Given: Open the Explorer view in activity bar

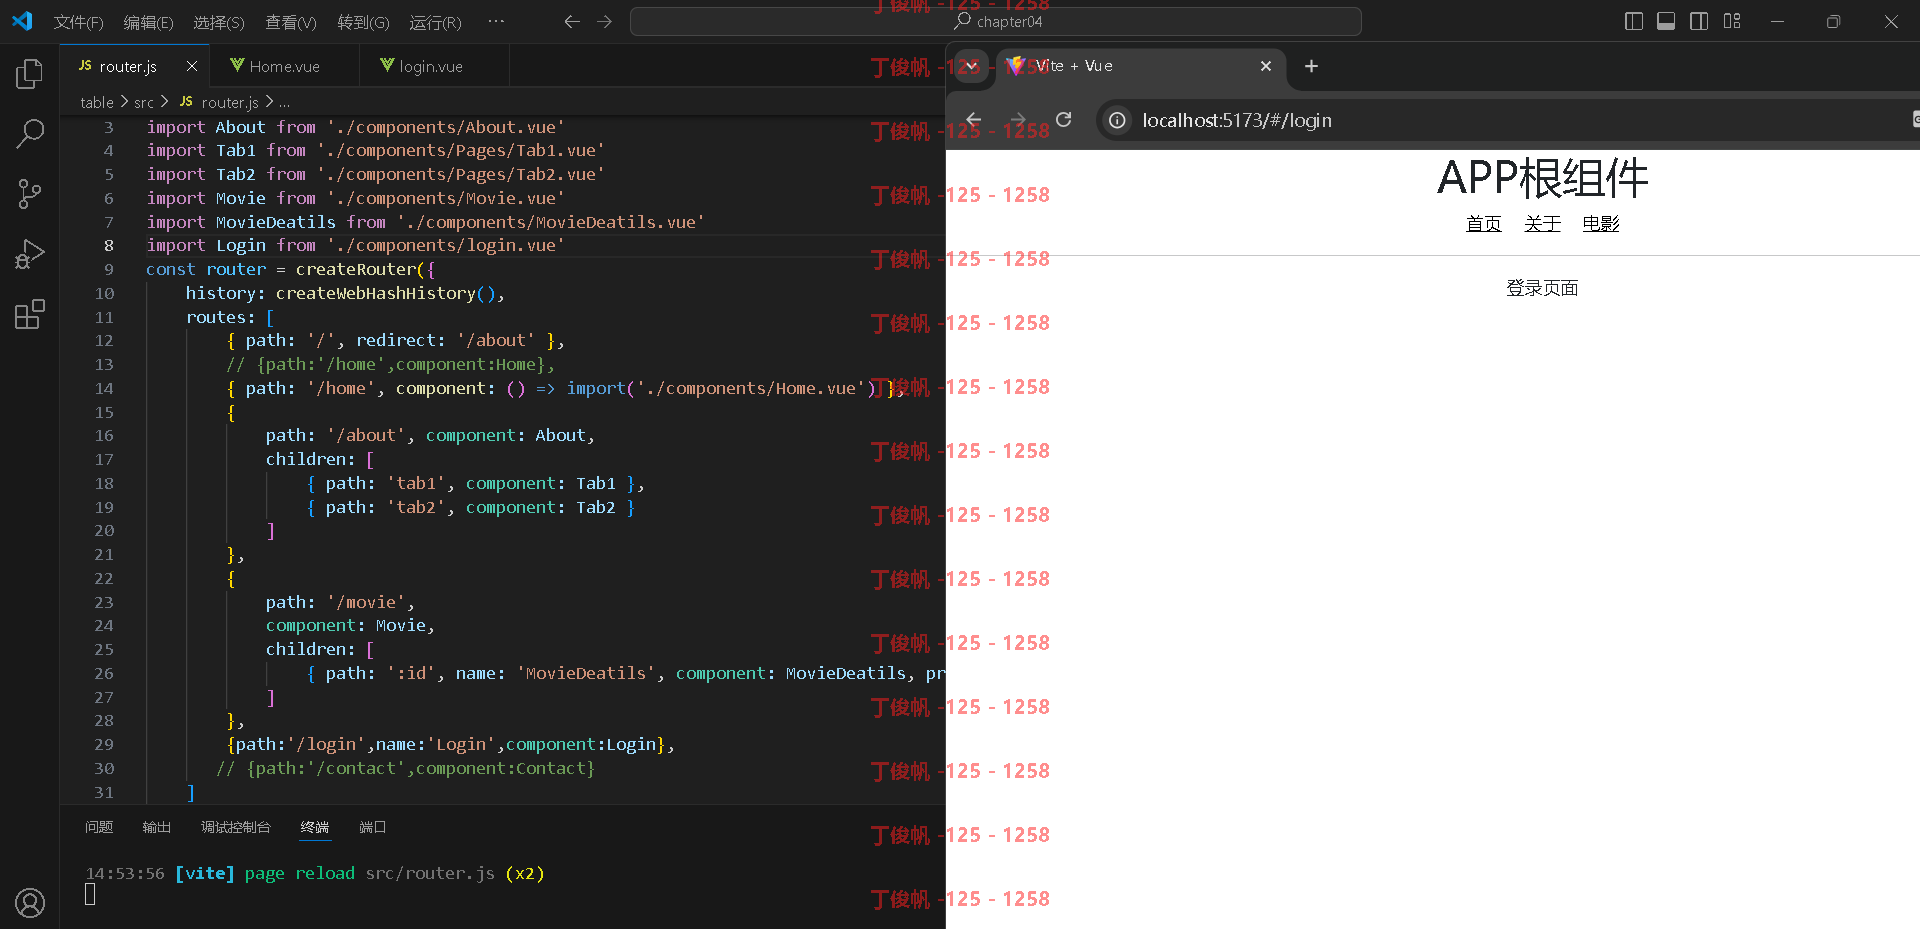Looking at the screenshot, I should 30,74.
